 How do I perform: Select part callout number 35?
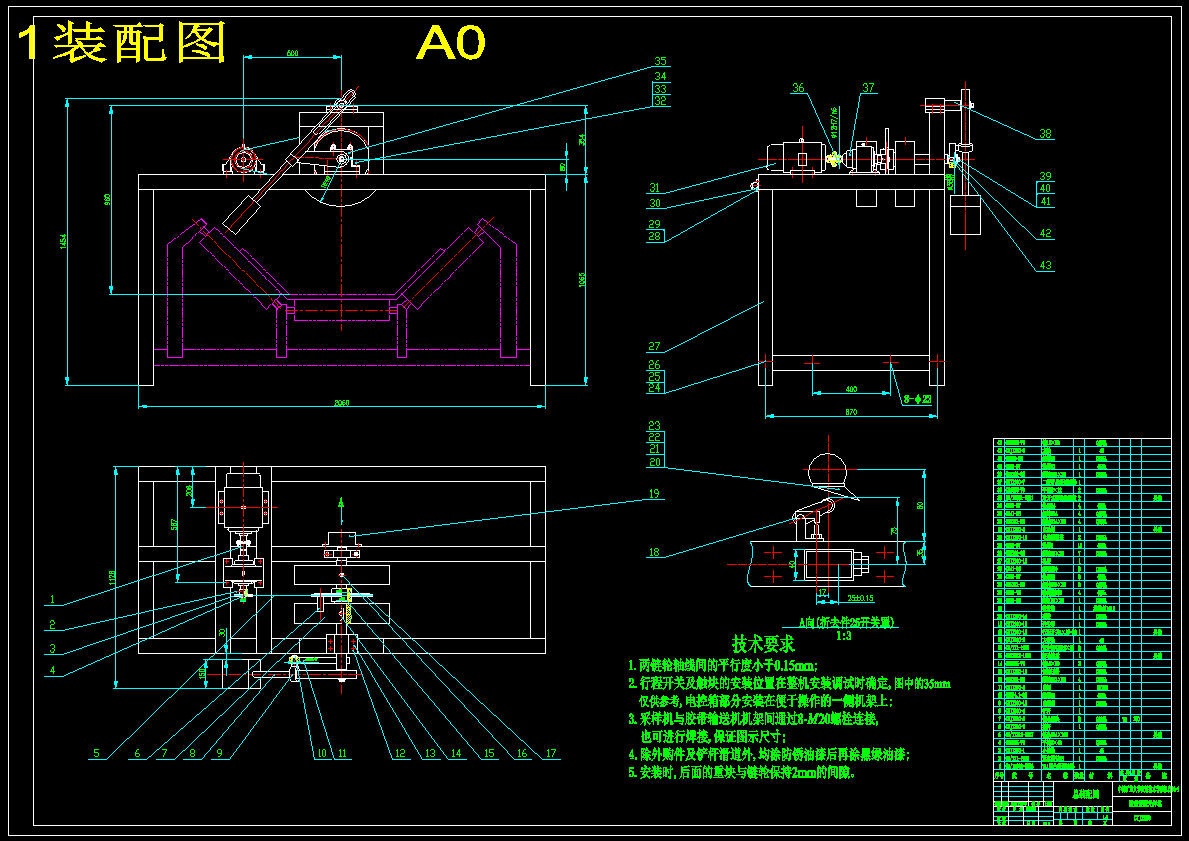click(x=660, y=61)
